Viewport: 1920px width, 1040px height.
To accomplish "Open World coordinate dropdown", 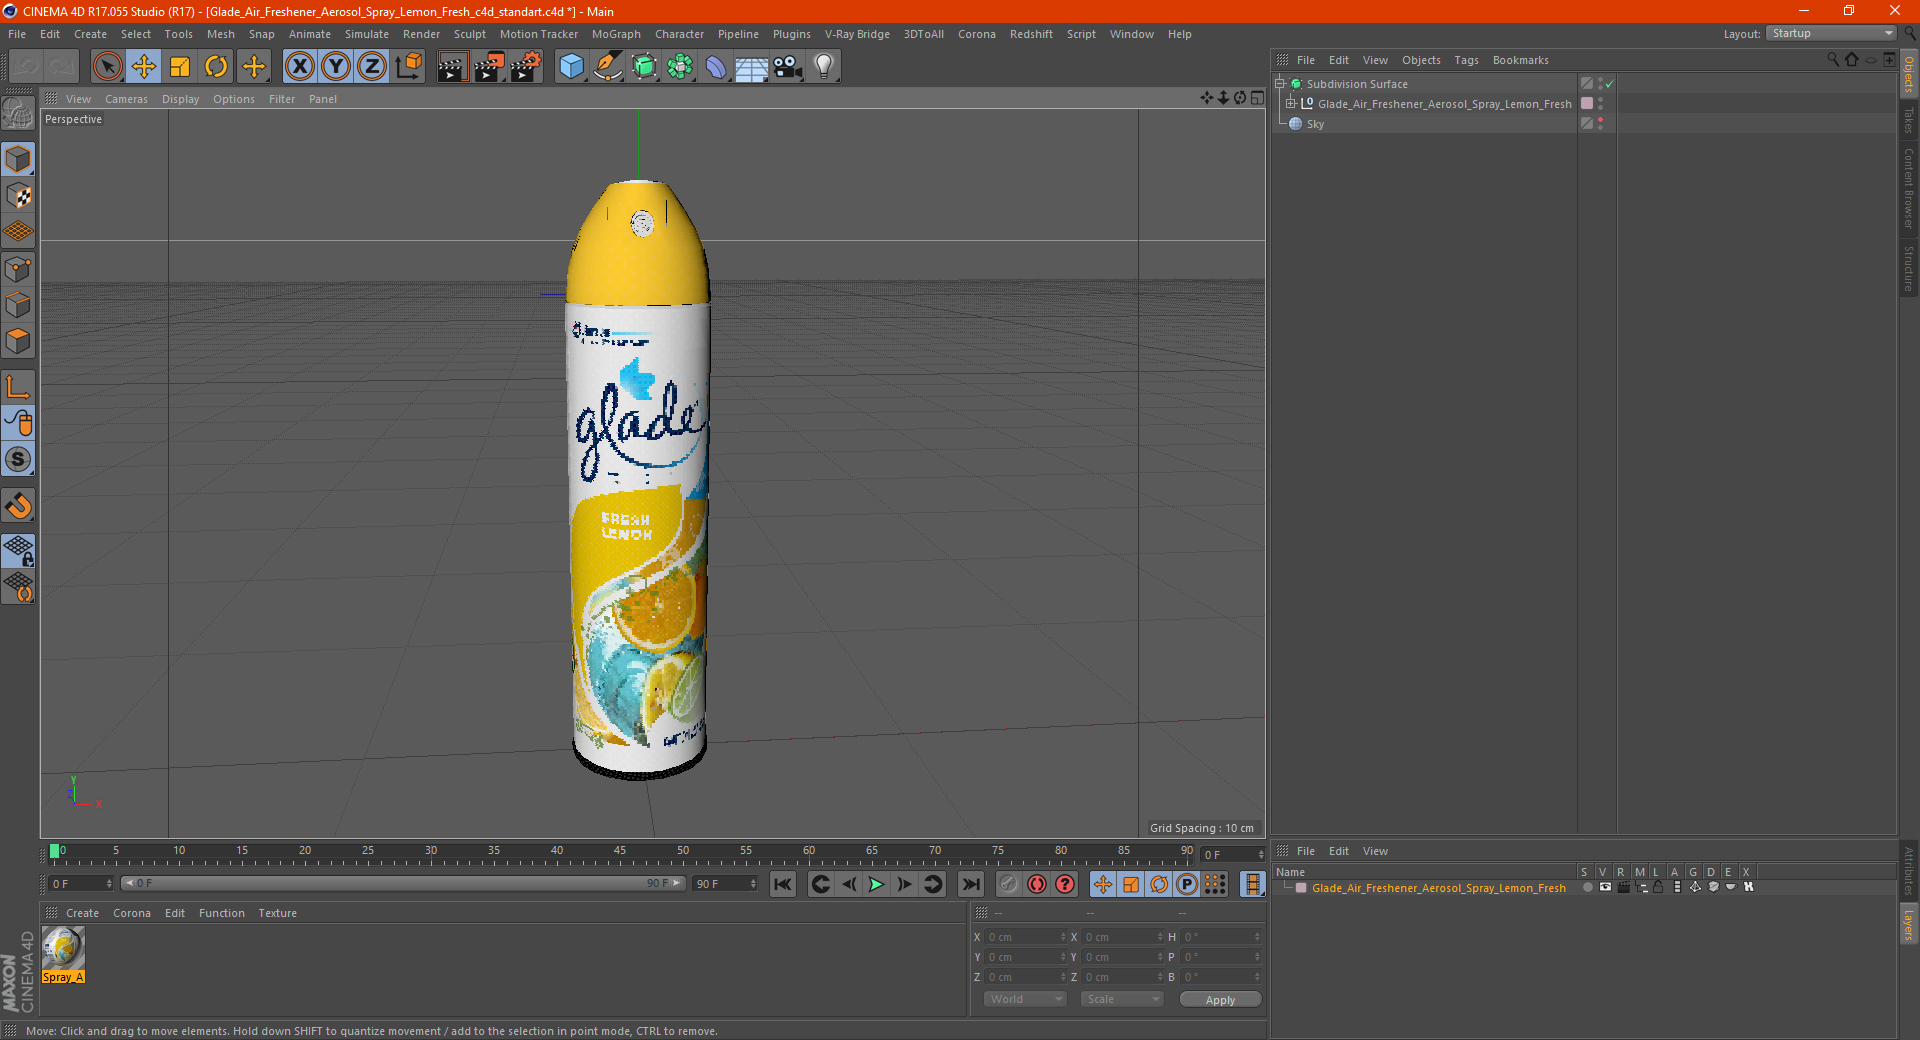I will (x=1025, y=999).
